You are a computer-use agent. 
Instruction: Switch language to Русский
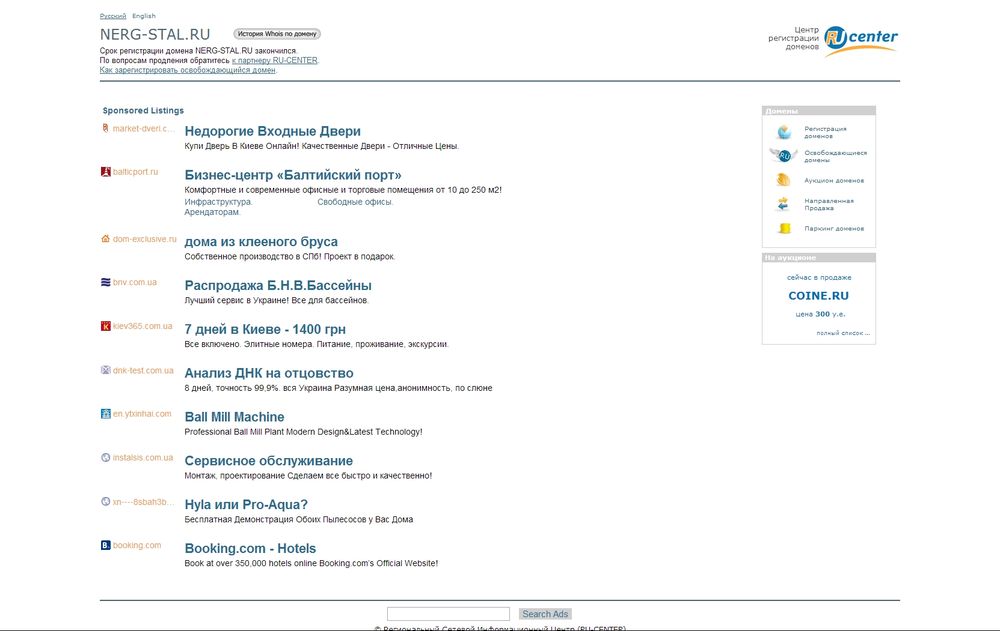tap(113, 16)
